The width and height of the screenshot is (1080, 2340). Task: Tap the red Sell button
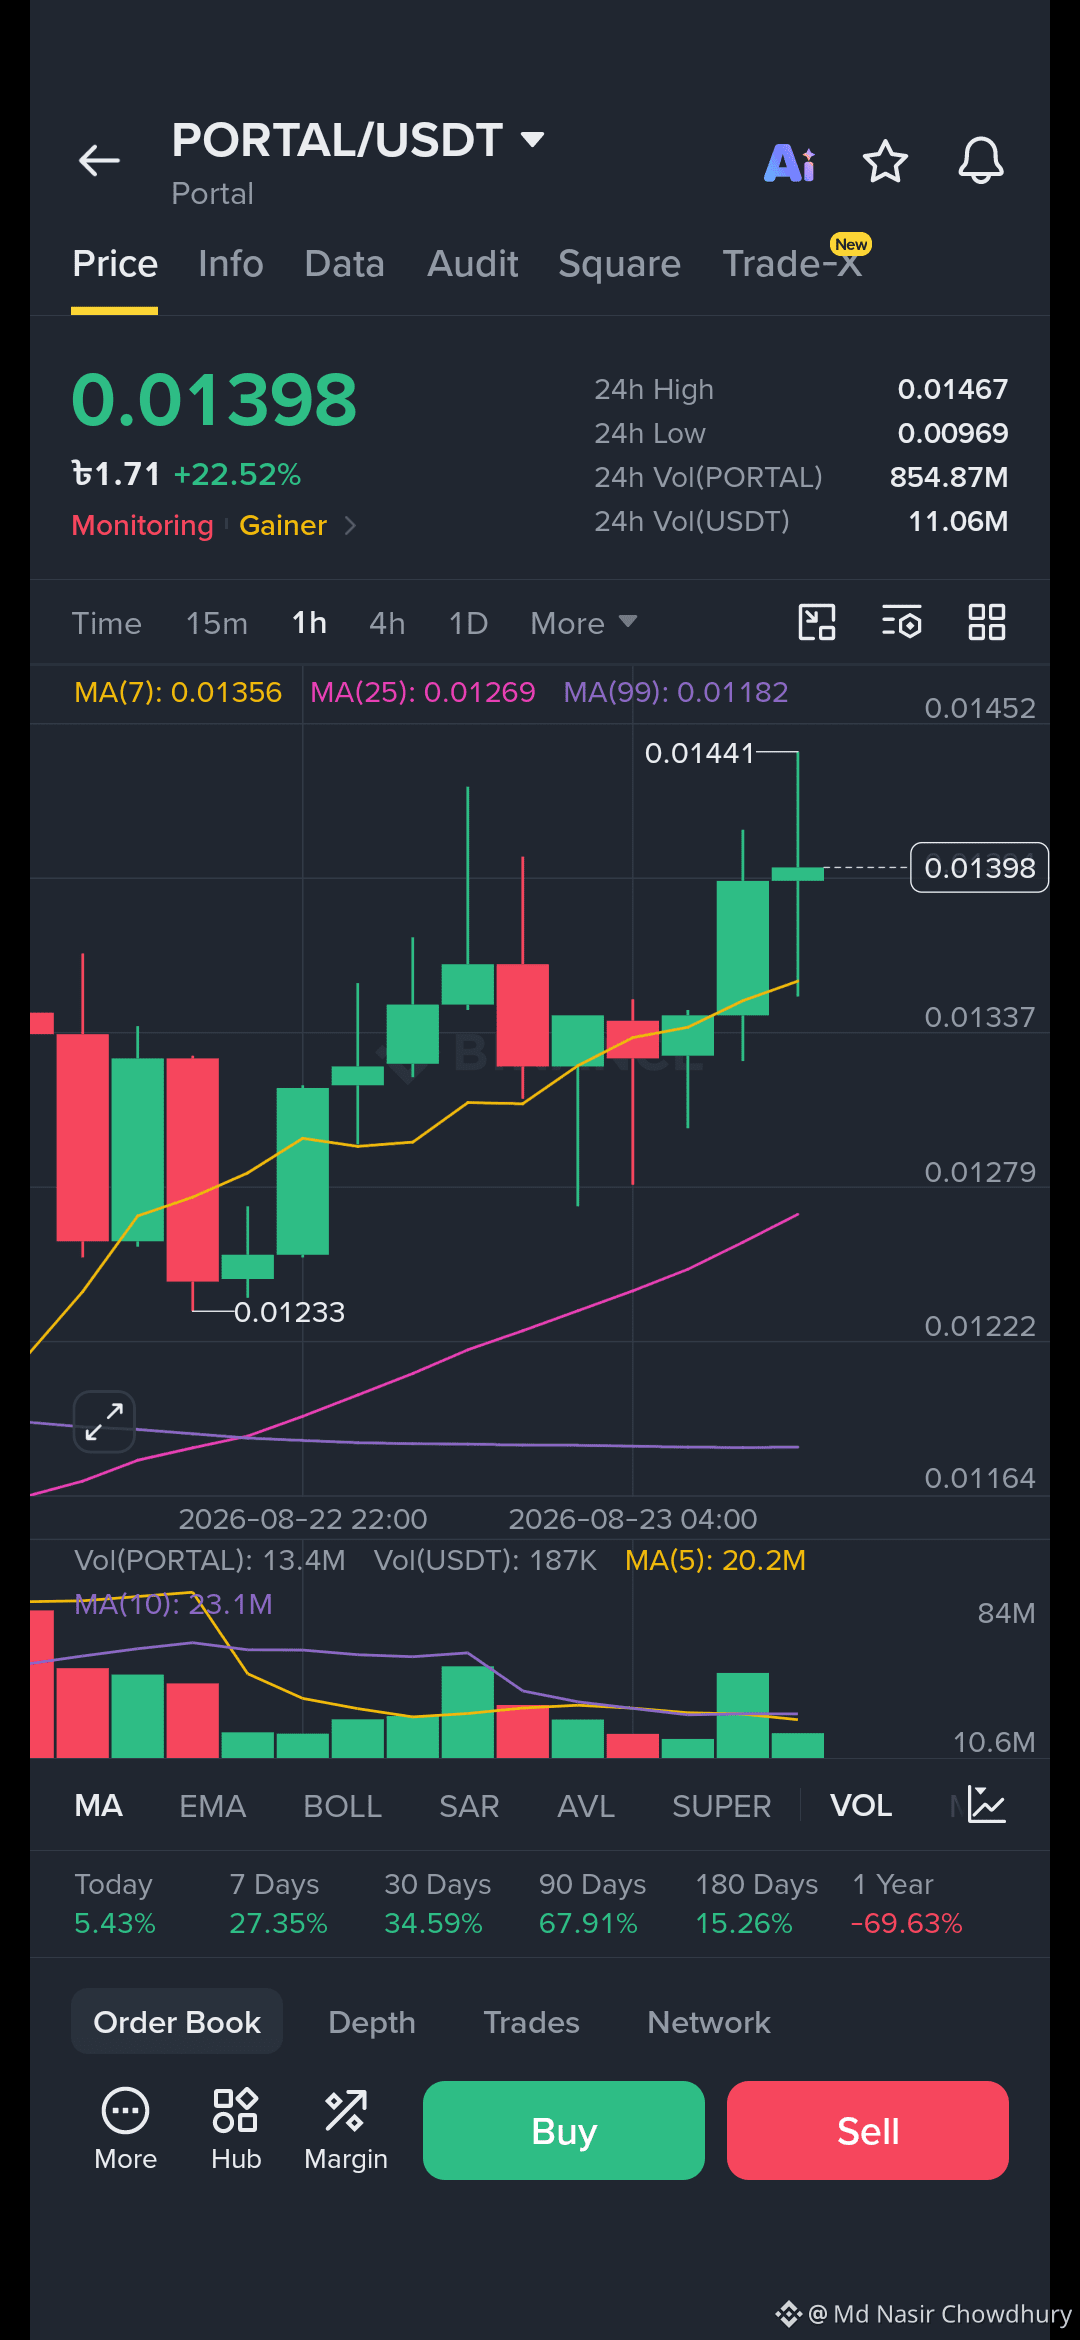[868, 2130]
